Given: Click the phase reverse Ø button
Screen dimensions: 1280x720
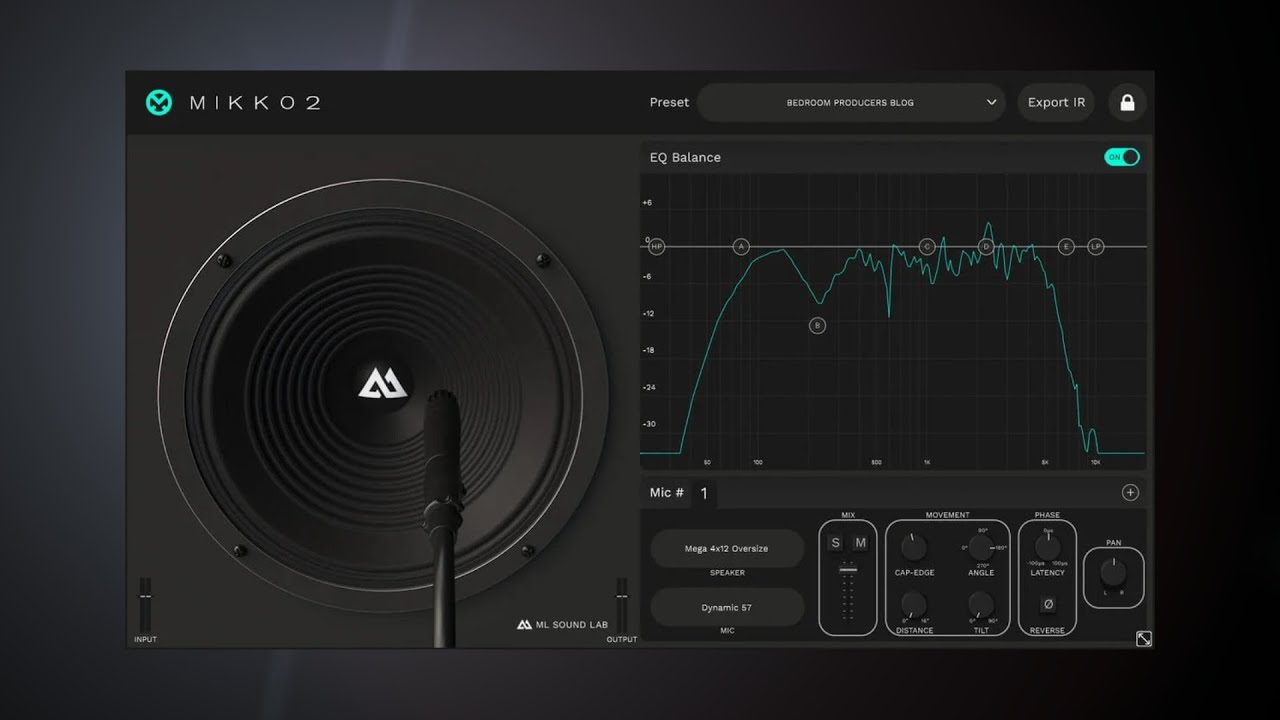Looking at the screenshot, I should click(1047, 604).
